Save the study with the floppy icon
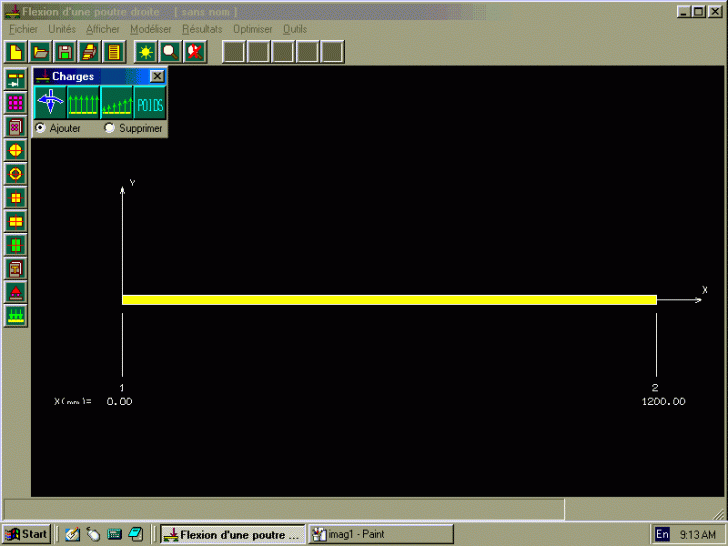 [65, 52]
